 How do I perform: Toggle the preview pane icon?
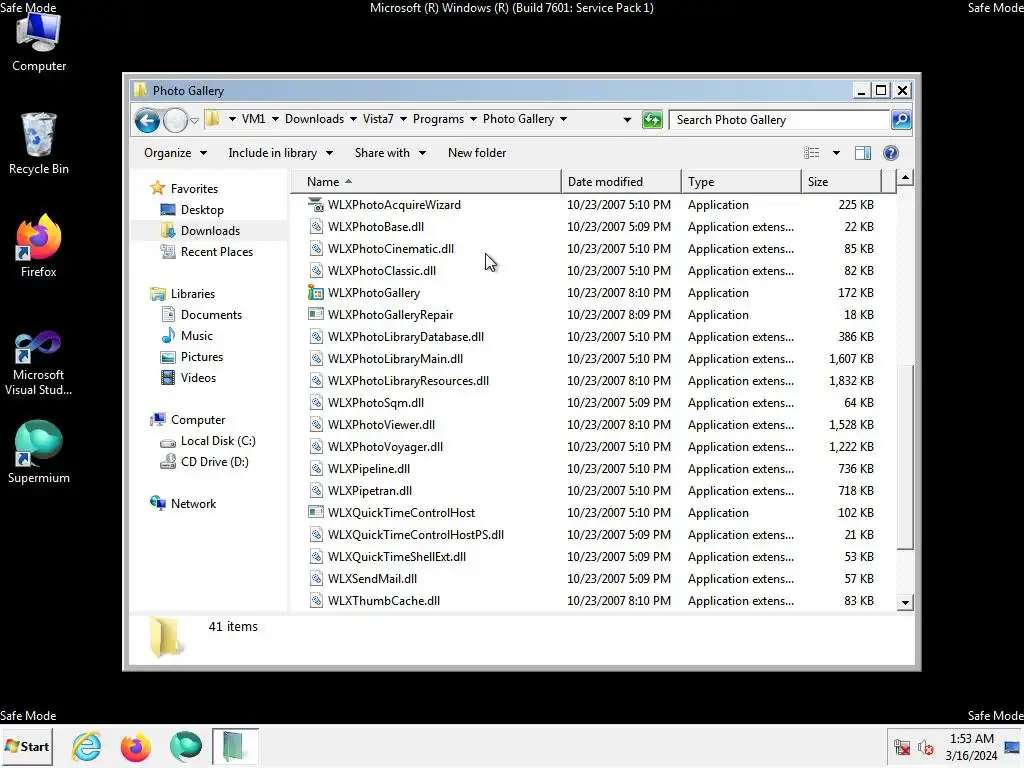coord(863,153)
